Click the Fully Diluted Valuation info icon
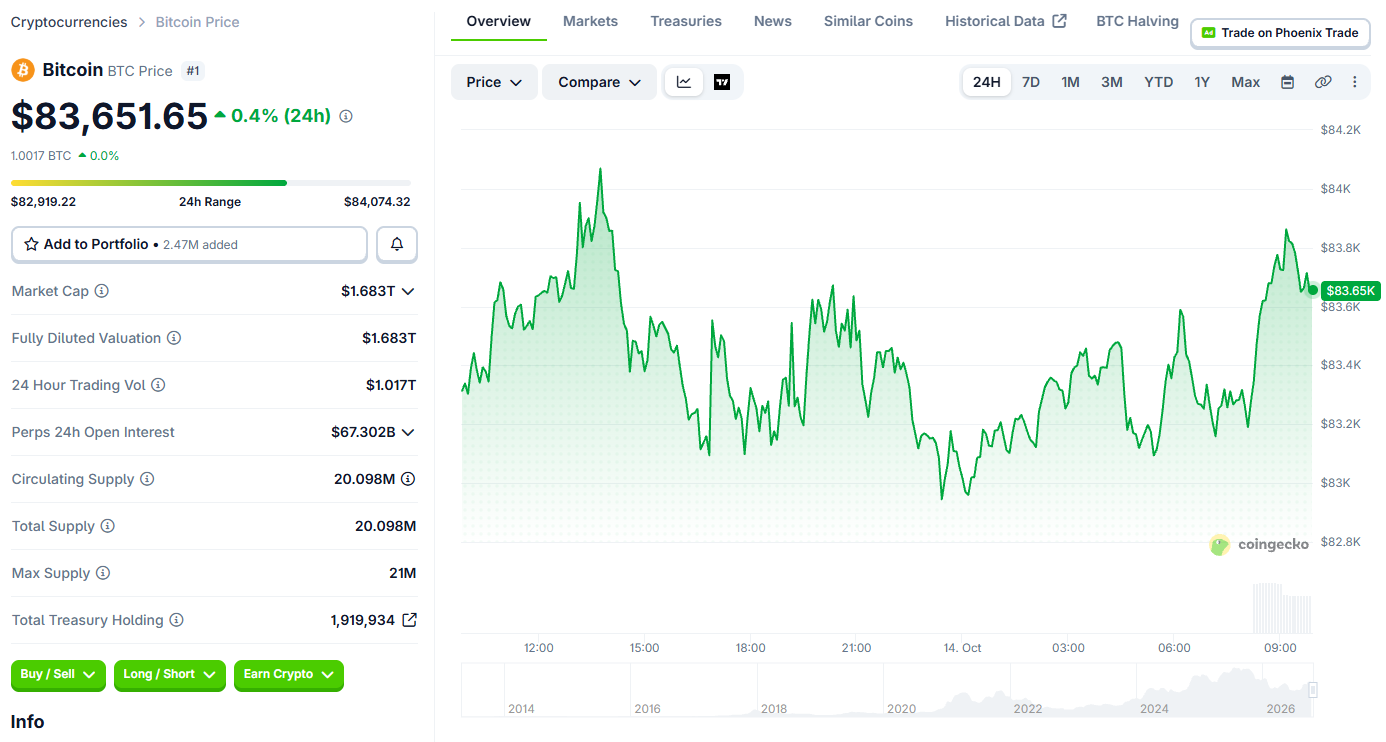The height and width of the screenshot is (742, 1386). coord(174,338)
